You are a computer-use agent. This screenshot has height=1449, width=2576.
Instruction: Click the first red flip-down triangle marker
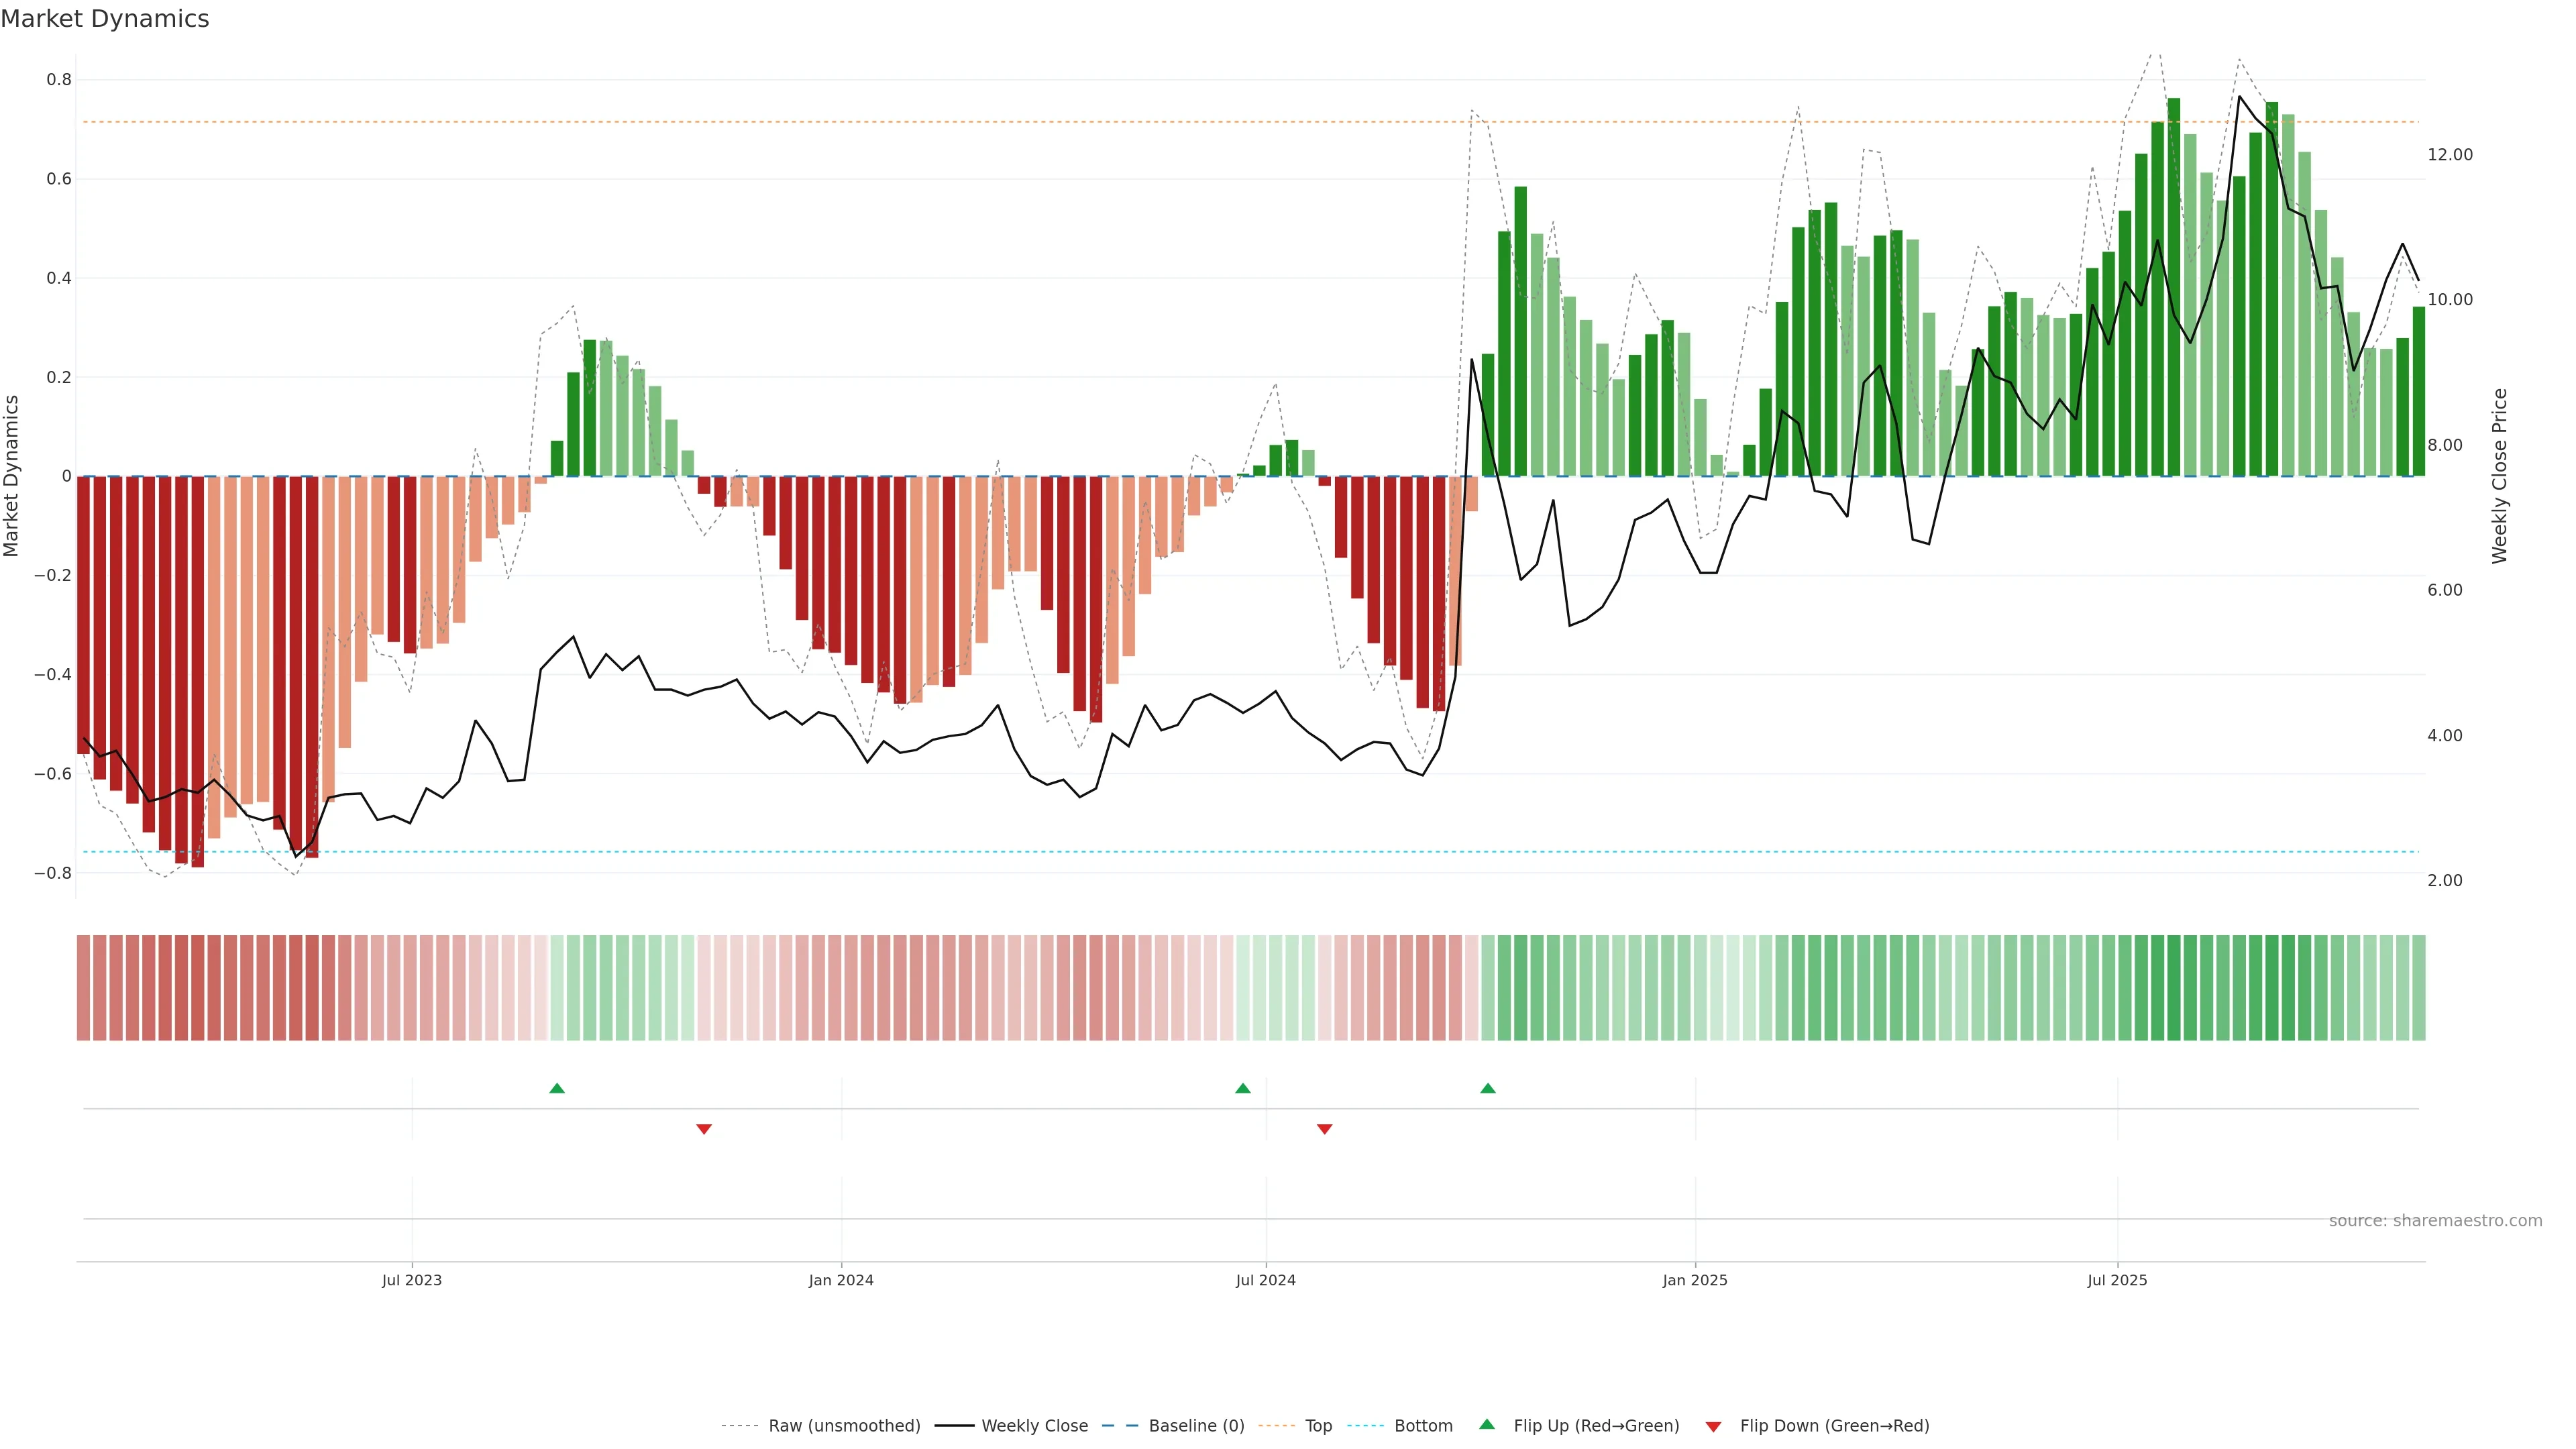click(x=704, y=1129)
